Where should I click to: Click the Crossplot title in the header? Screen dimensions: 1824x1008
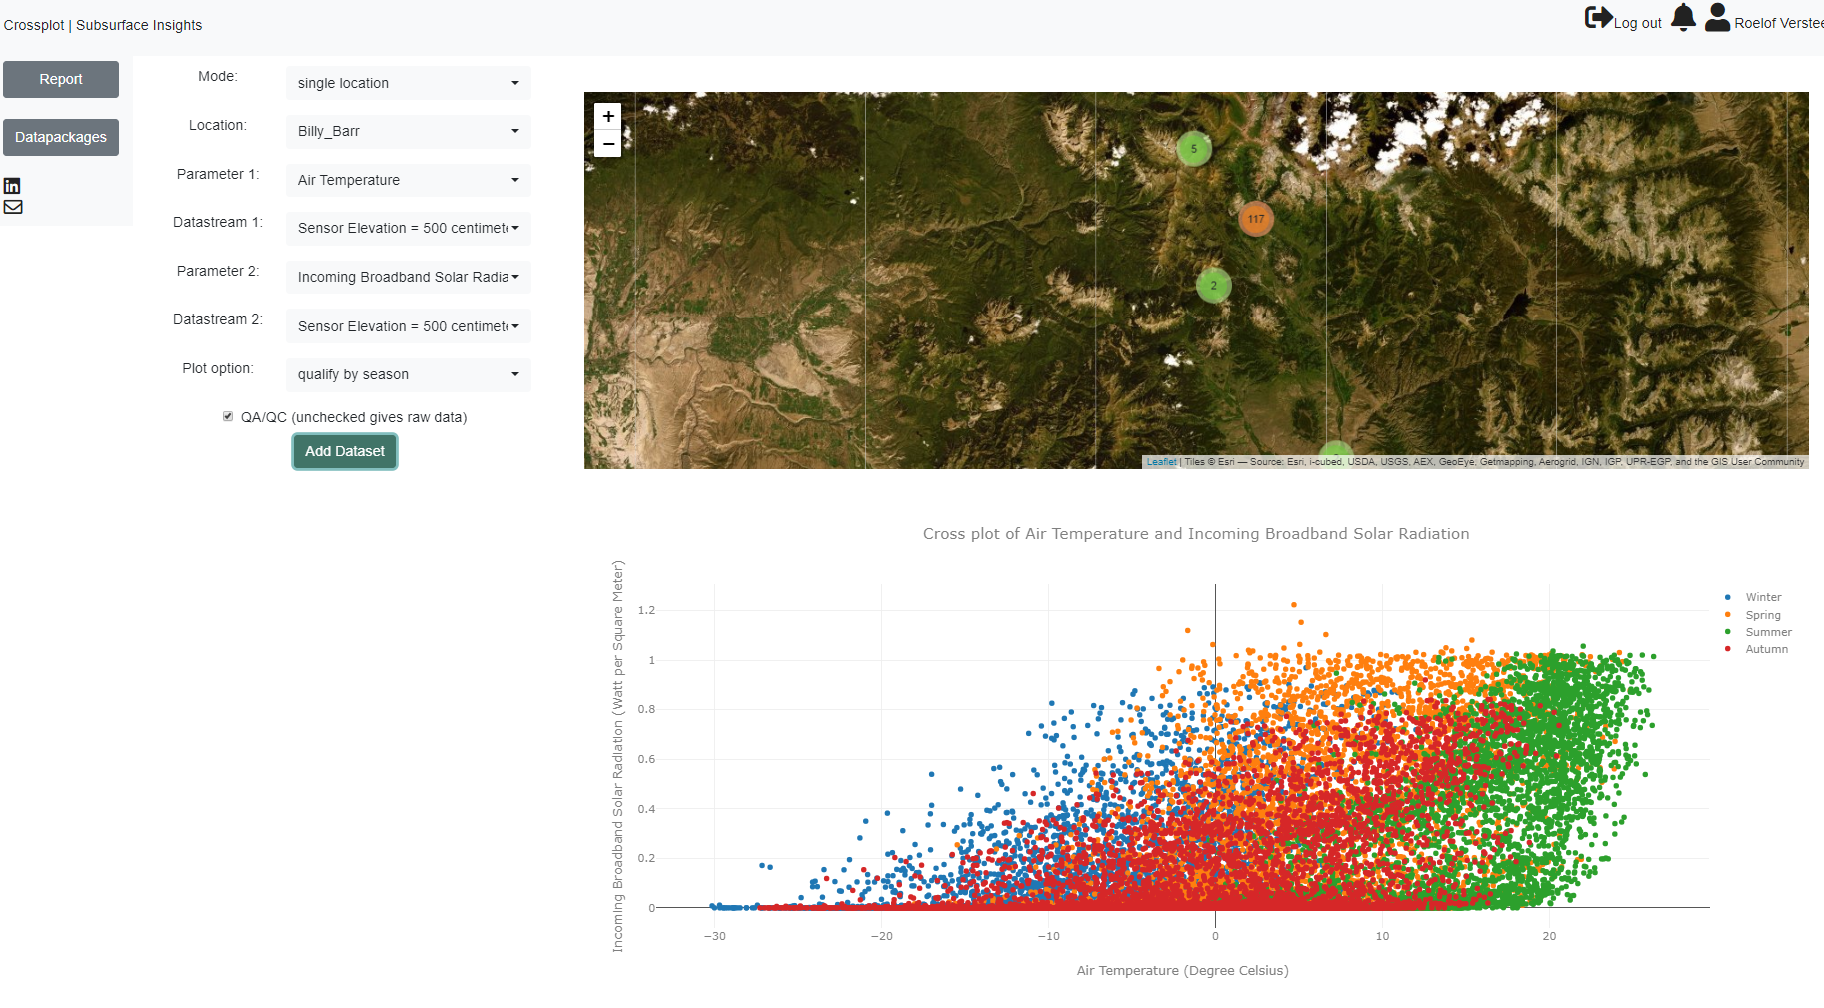[33, 24]
